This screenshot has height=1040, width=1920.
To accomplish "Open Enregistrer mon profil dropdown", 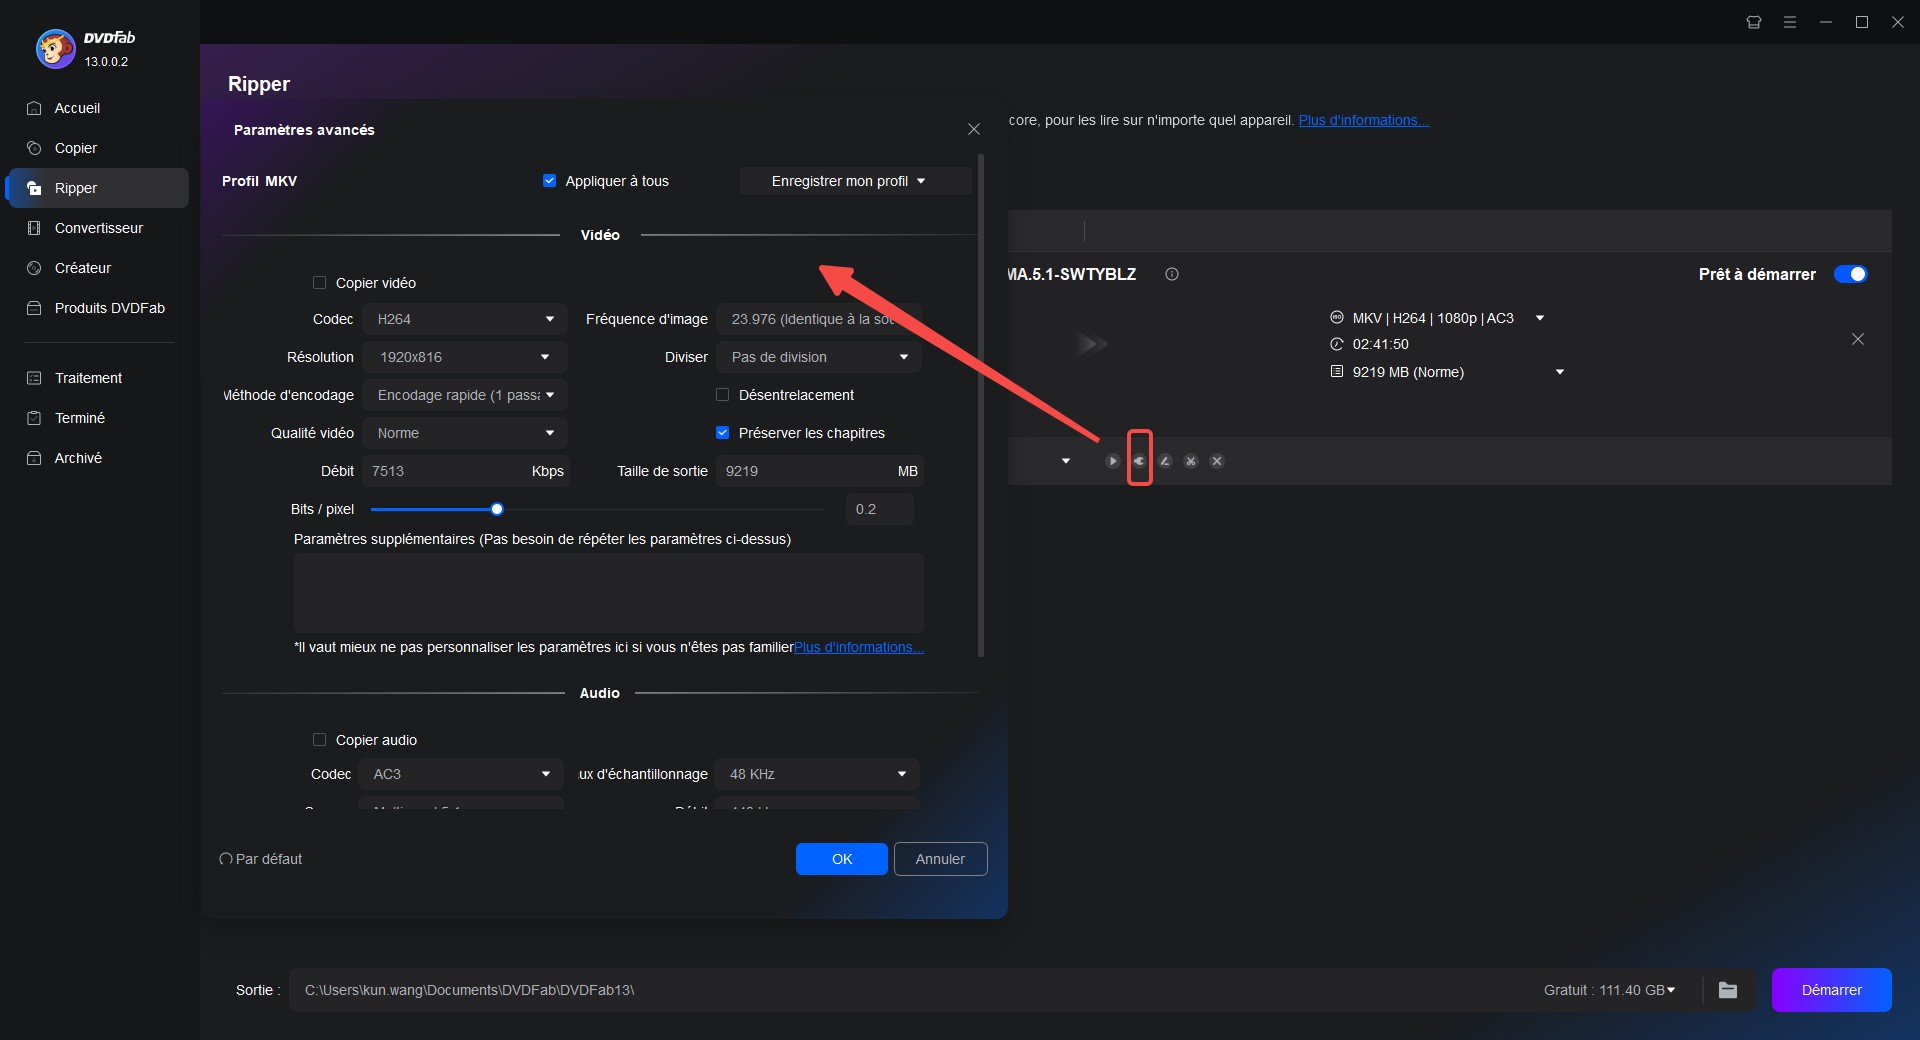I will [x=855, y=181].
